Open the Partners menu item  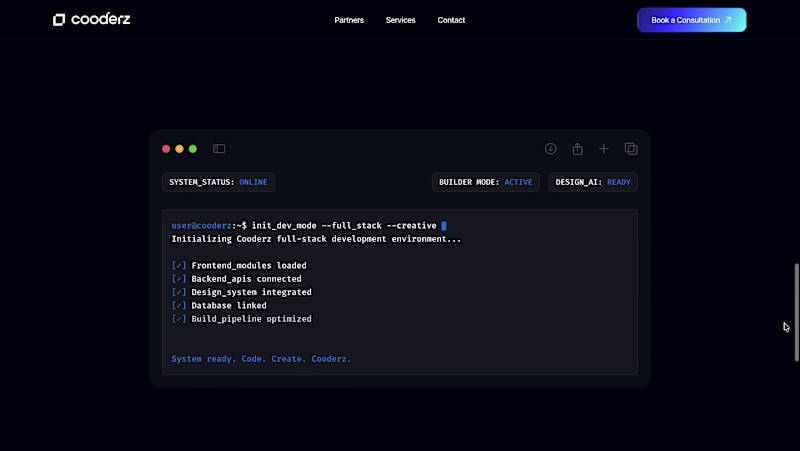pos(349,20)
